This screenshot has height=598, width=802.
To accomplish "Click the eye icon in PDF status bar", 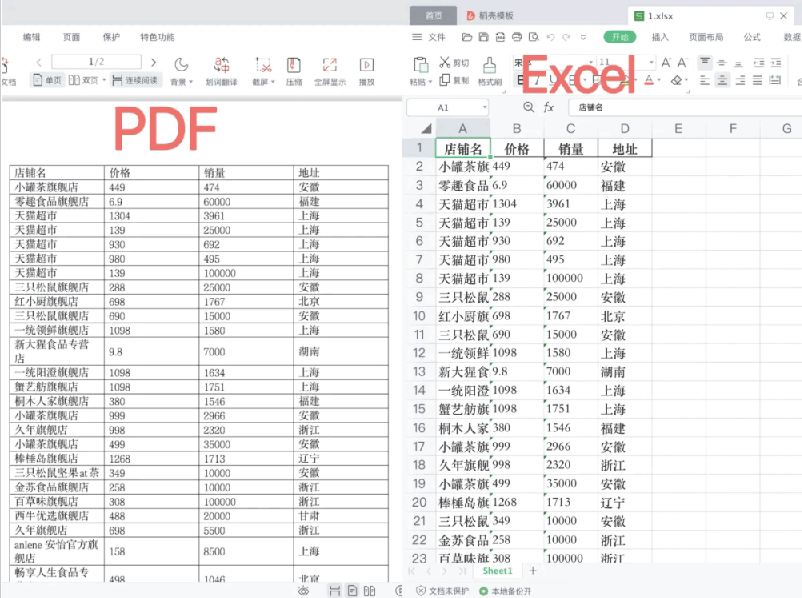I will tap(303, 591).
